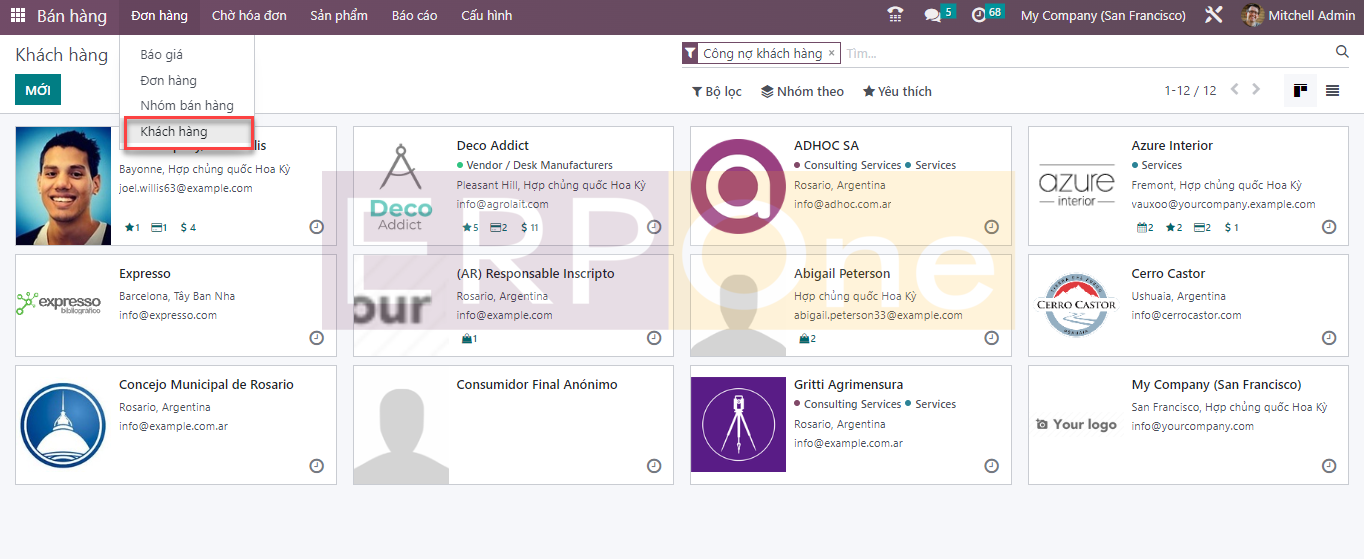Open the 'Yêu thích' favorites dropdown

pyautogui.click(x=897, y=91)
